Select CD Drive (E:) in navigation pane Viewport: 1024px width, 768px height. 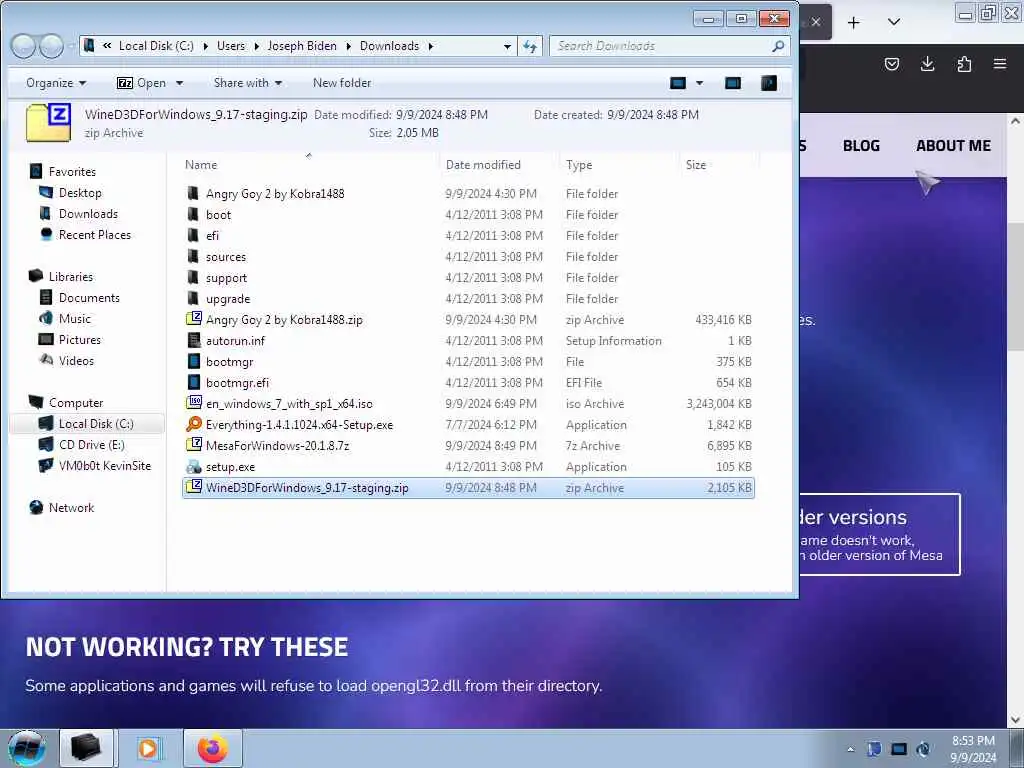(x=91, y=445)
